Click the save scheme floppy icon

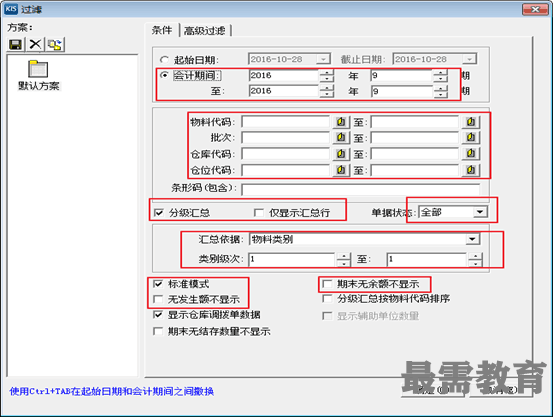(x=16, y=44)
